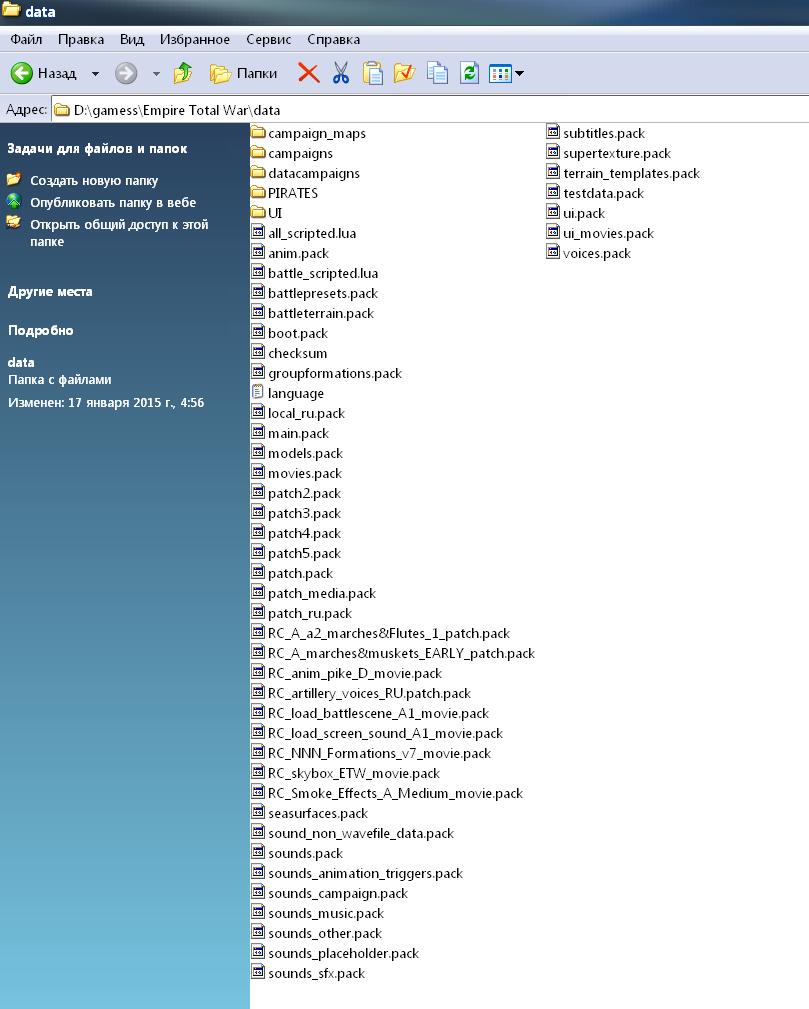This screenshot has width=809, height=1009.
Task: Select all_scripted.lua file icon
Action: [x=258, y=232]
